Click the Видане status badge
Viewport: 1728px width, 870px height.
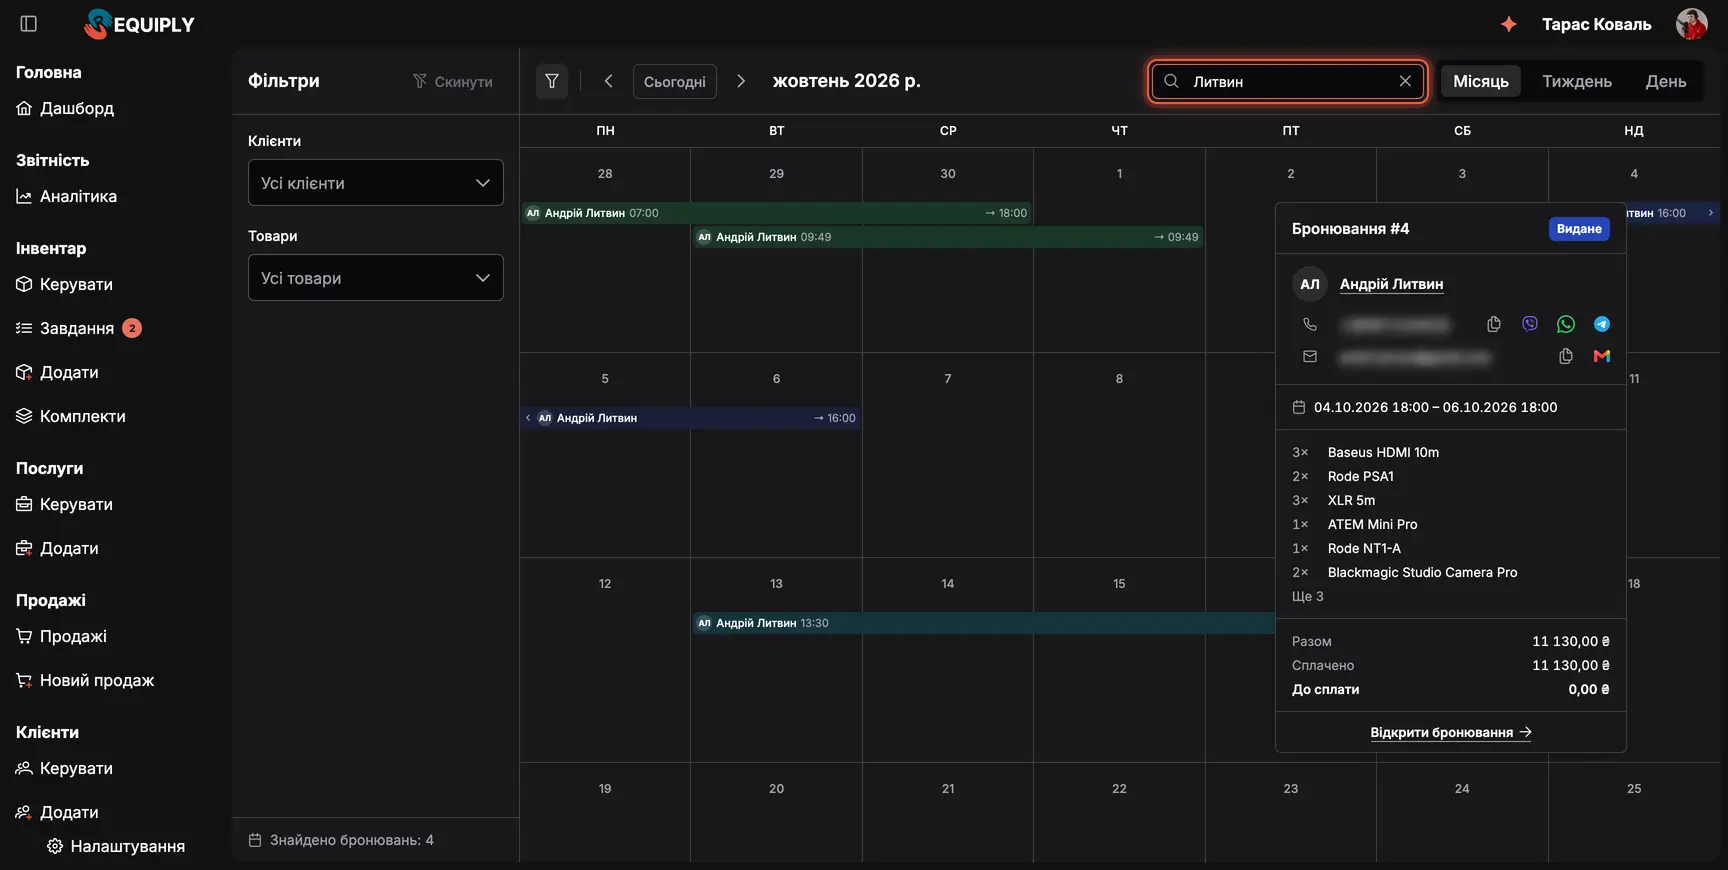1579,229
